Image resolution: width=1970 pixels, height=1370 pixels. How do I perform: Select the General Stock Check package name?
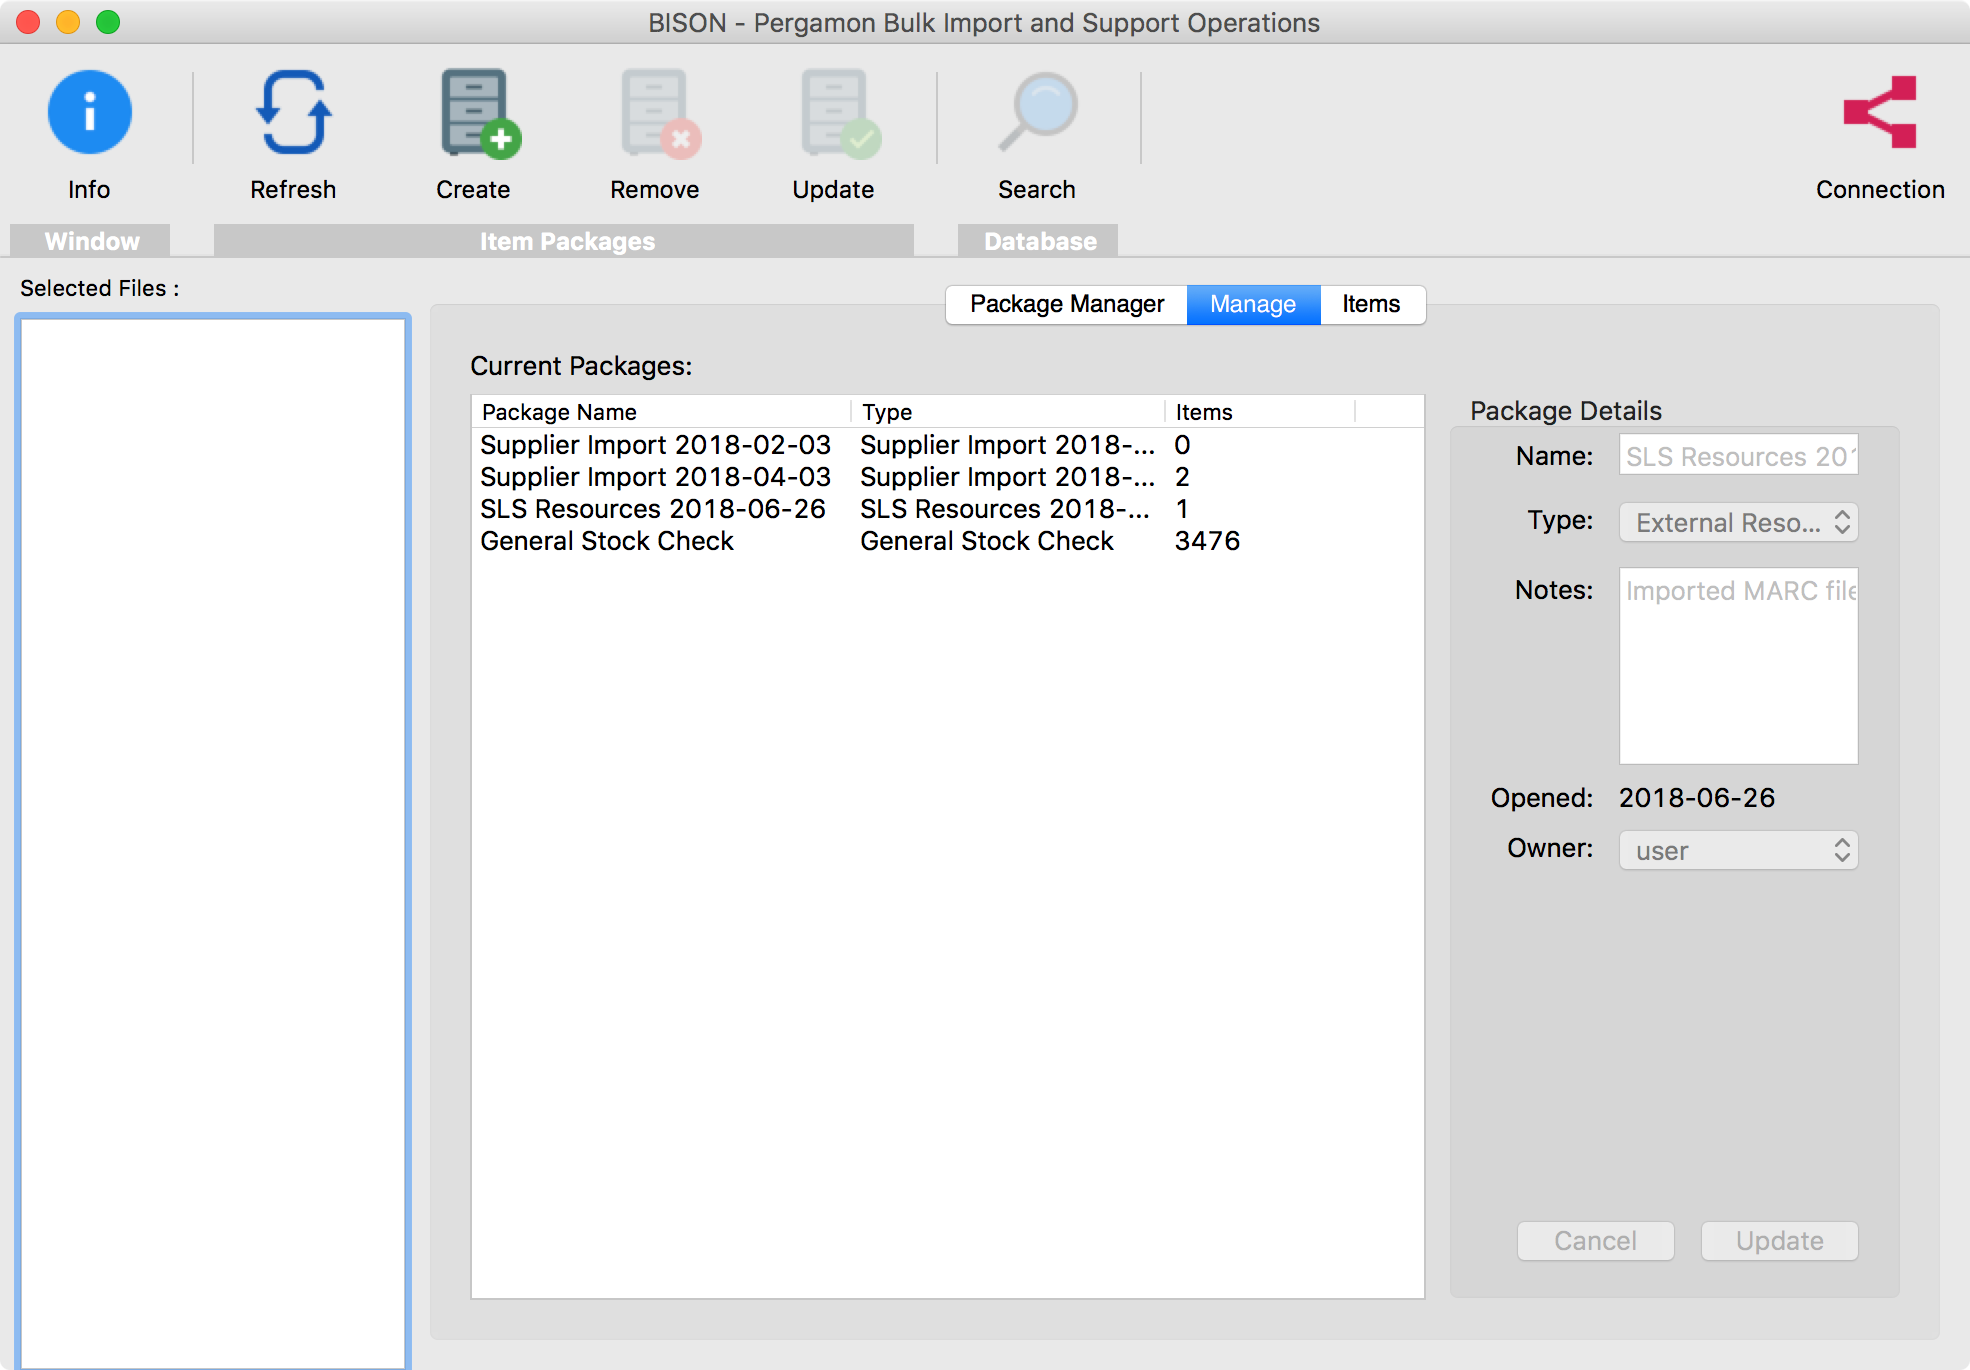pos(607,541)
